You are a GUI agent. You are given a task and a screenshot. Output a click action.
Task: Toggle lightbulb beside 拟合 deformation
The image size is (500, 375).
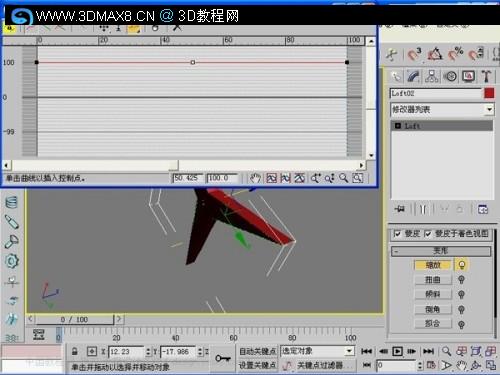click(x=461, y=324)
